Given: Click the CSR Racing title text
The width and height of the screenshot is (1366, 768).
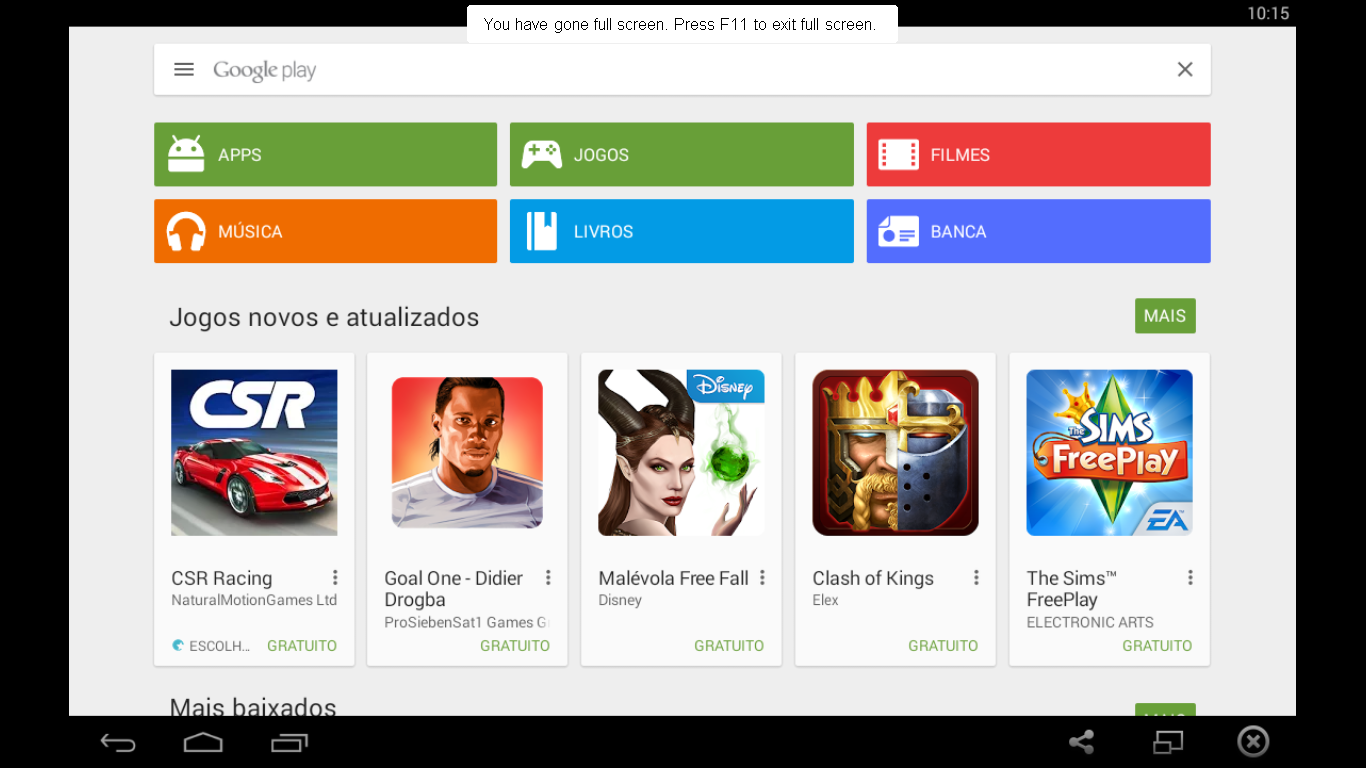Looking at the screenshot, I should 221,578.
